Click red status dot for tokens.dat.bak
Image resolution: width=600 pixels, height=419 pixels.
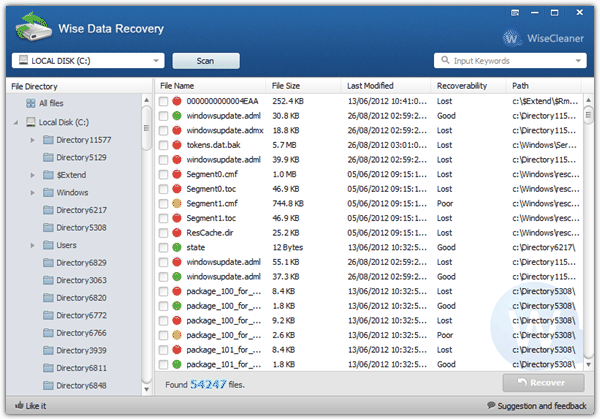click(176, 145)
